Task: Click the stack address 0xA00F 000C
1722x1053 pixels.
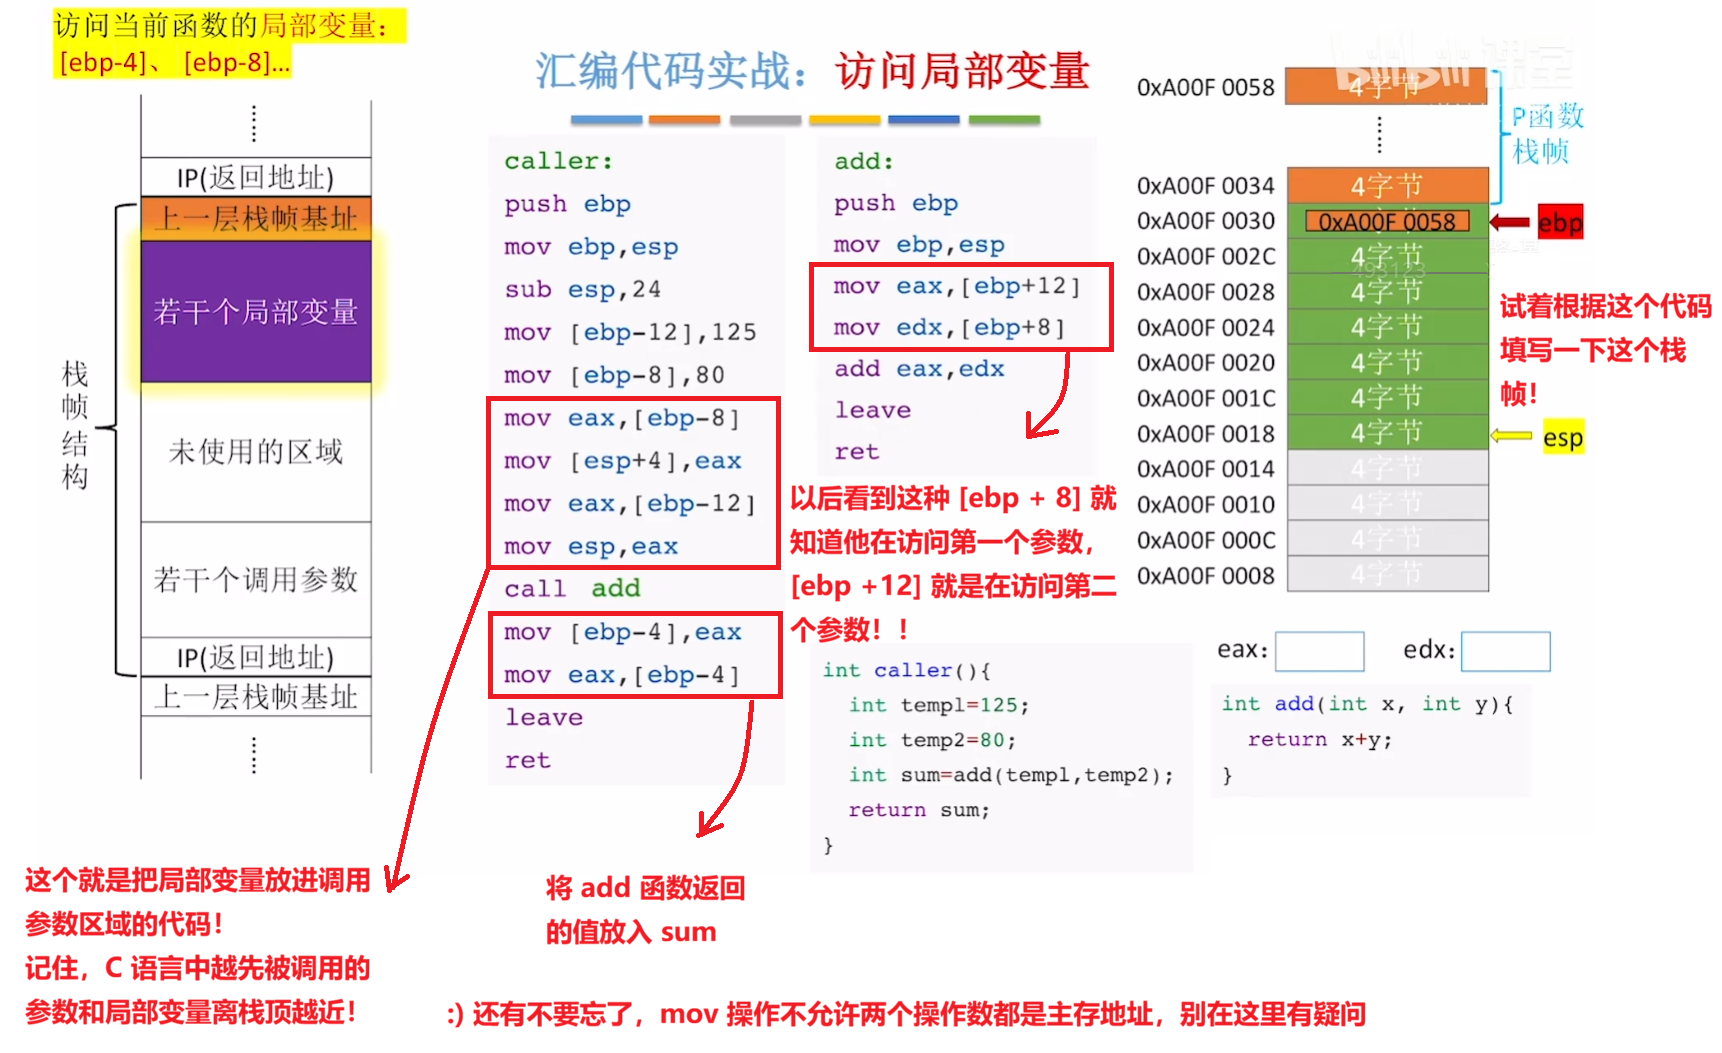Action: (x=1206, y=541)
